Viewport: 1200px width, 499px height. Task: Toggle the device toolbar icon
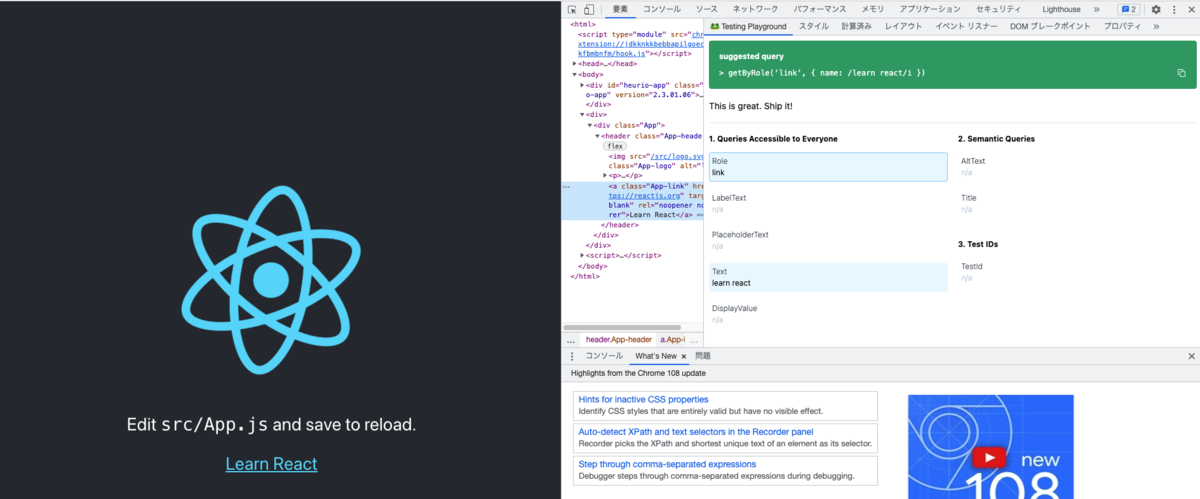[x=589, y=9]
